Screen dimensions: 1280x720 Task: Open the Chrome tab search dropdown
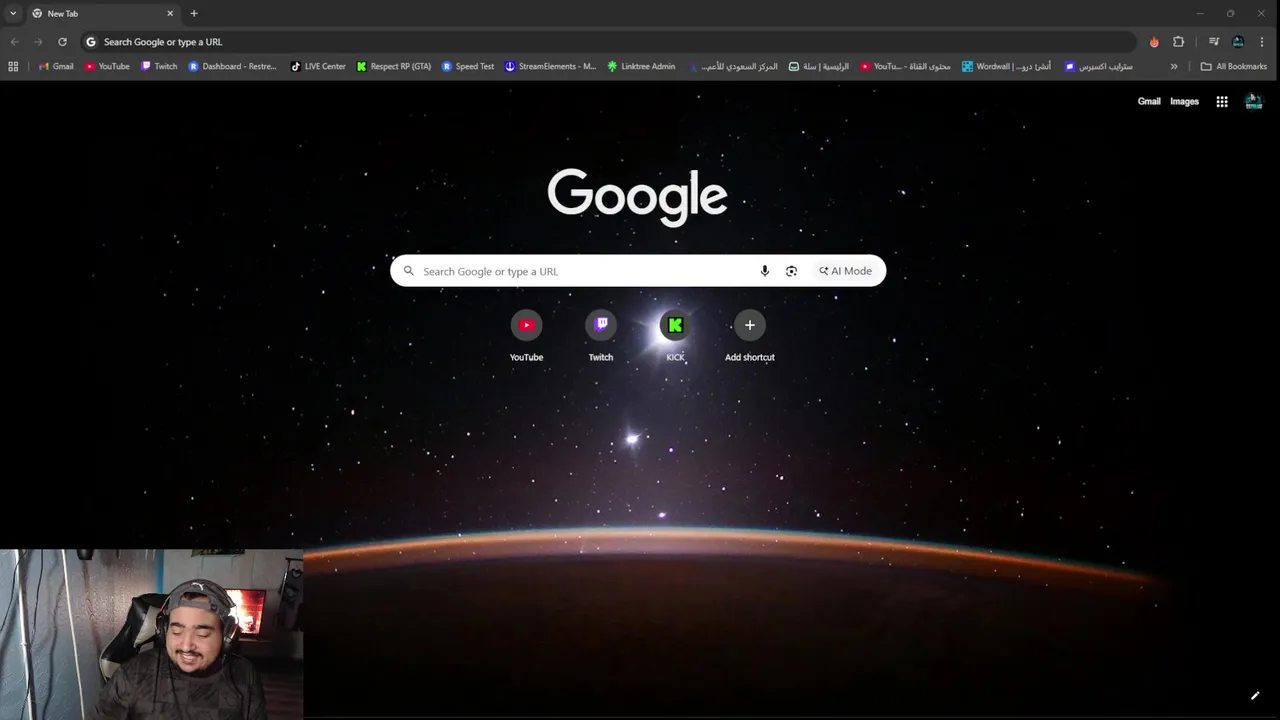[x=13, y=13]
